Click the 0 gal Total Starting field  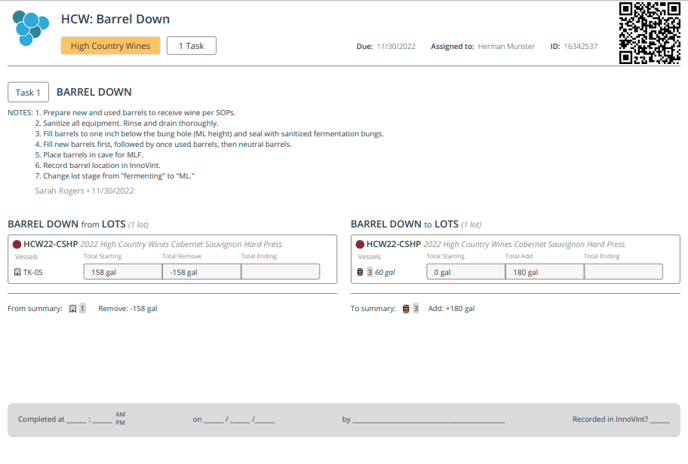(x=466, y=272)
